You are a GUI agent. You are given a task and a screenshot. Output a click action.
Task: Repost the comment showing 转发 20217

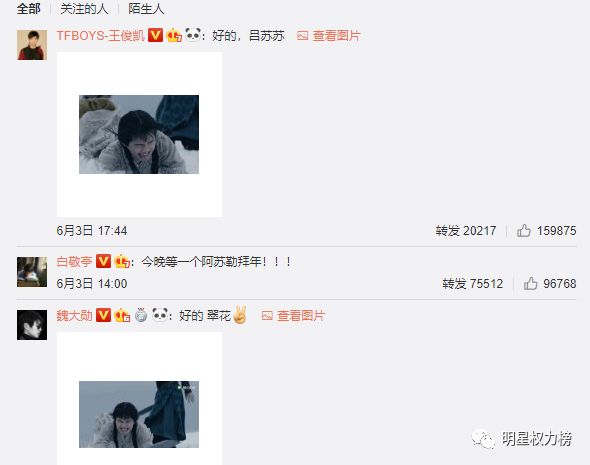(466, 231)
